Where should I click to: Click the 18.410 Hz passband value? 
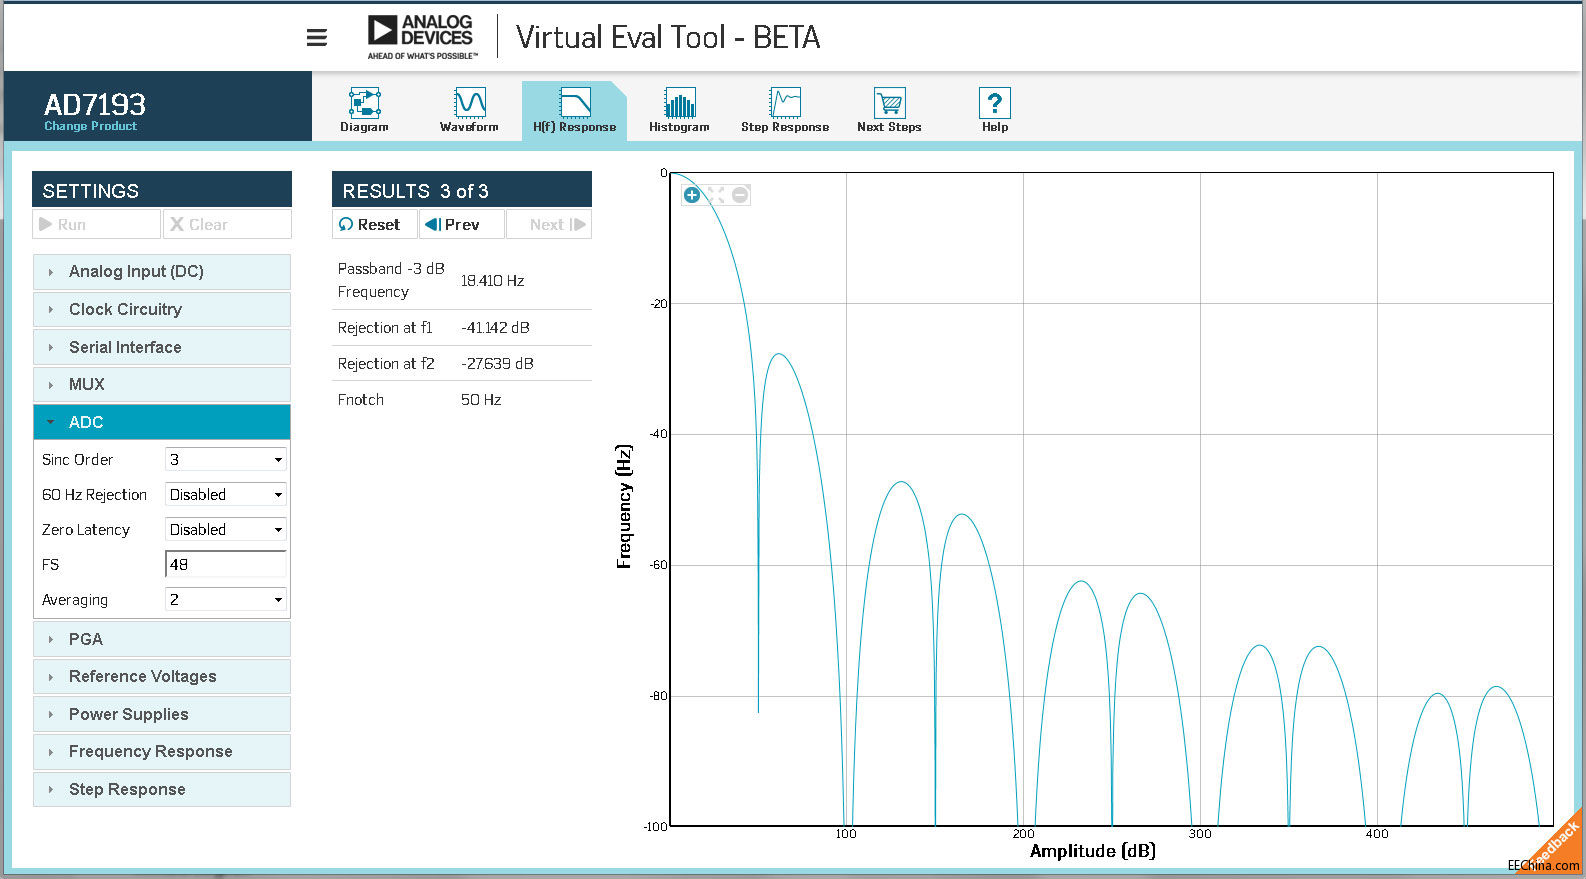(492, 281)
